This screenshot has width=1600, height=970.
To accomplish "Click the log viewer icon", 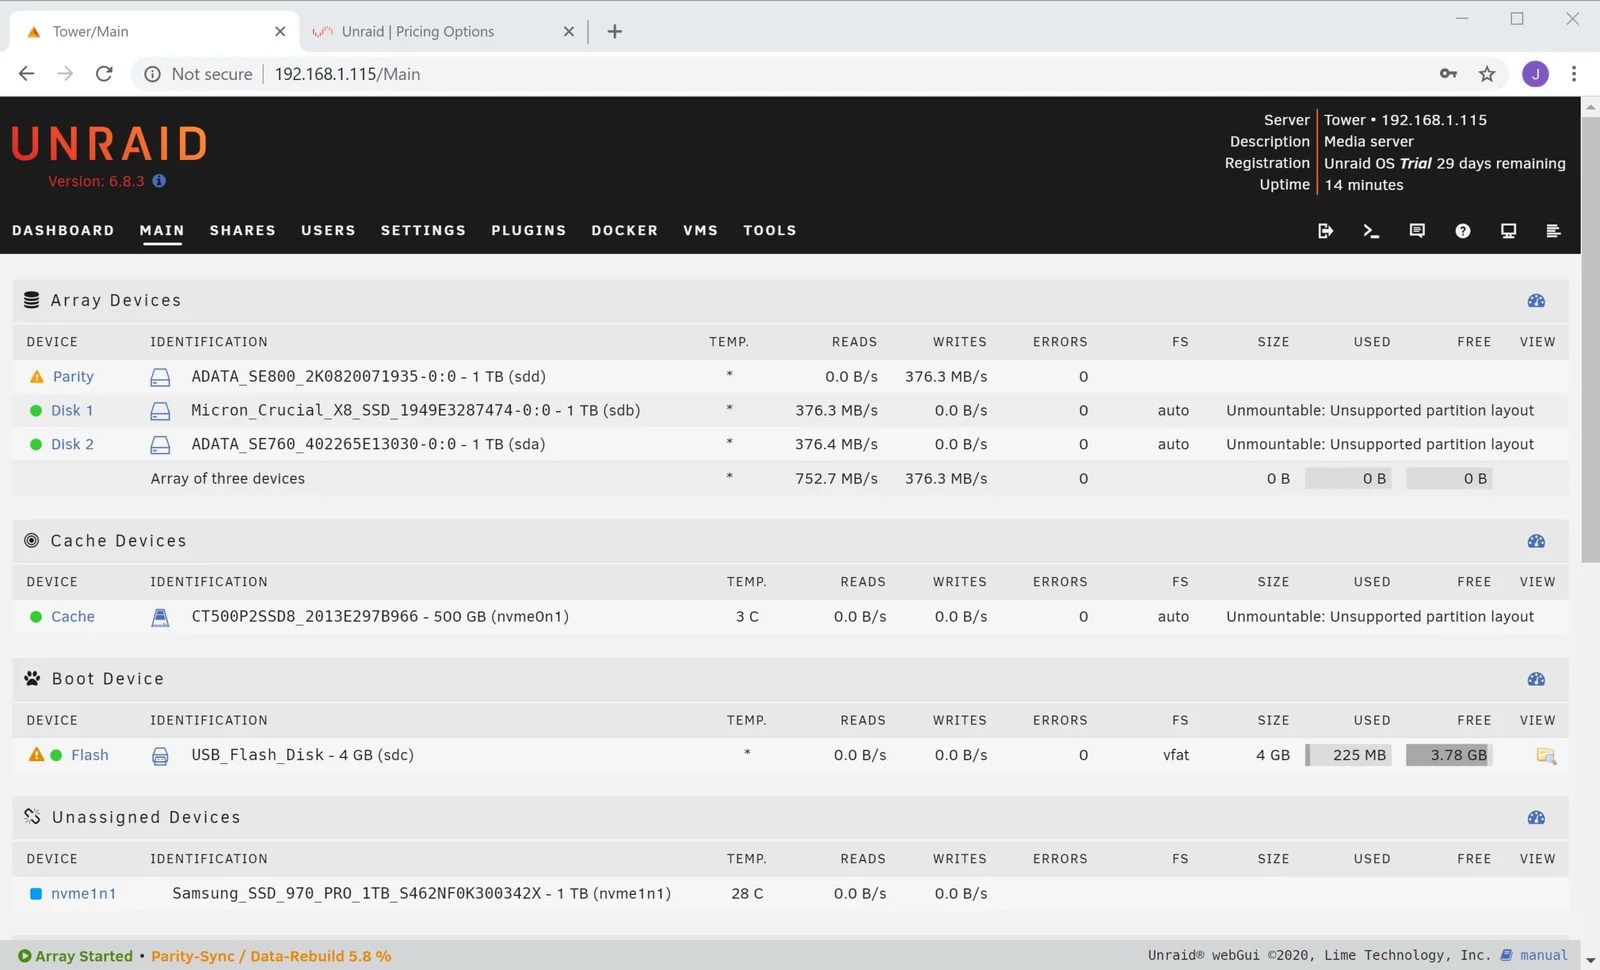I will 1553,231.
